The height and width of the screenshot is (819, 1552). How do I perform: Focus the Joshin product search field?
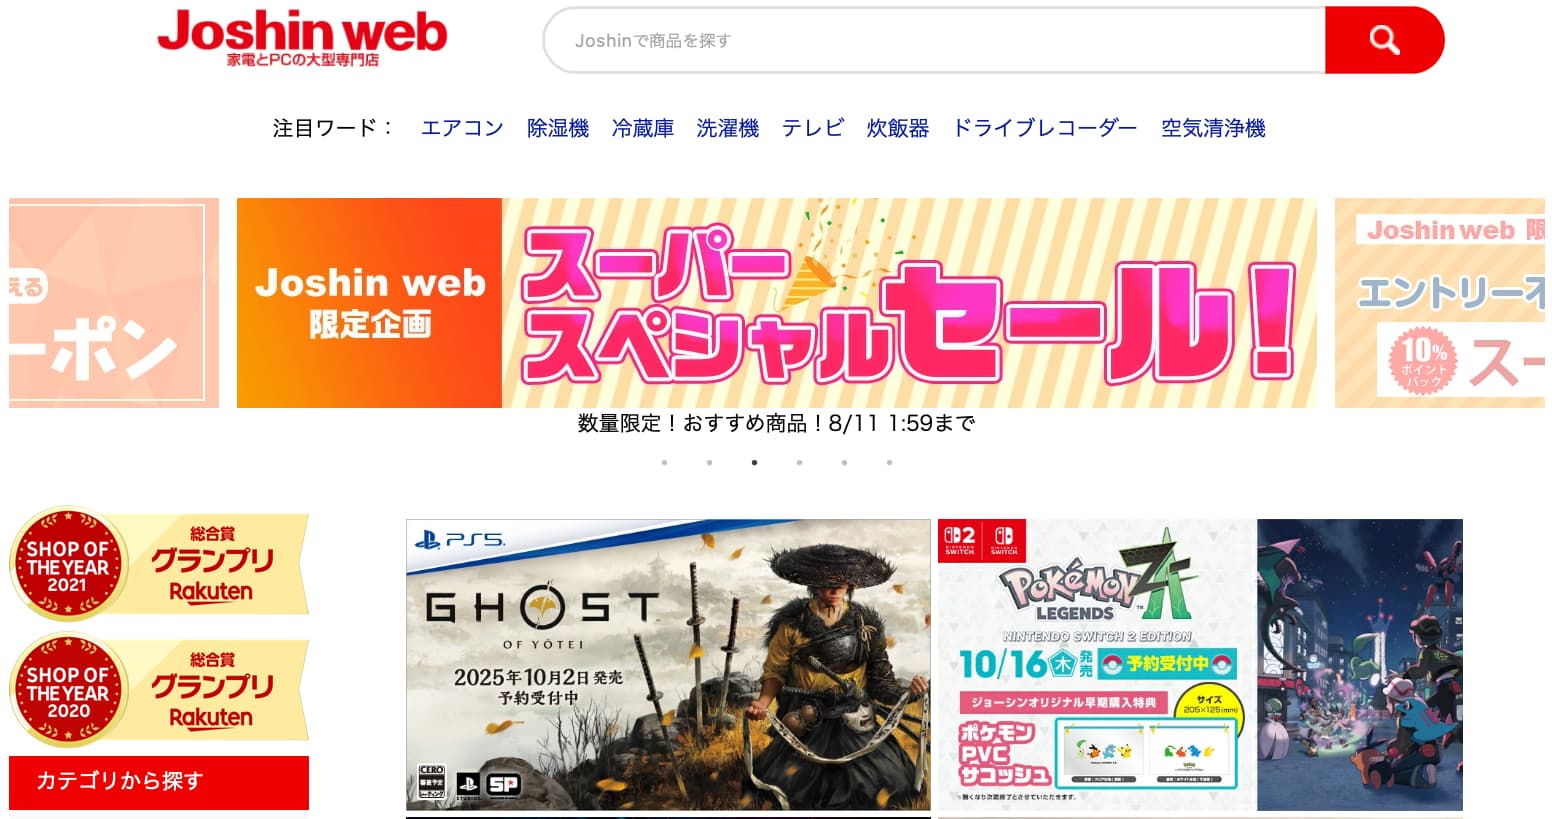[x=934, y=40]
